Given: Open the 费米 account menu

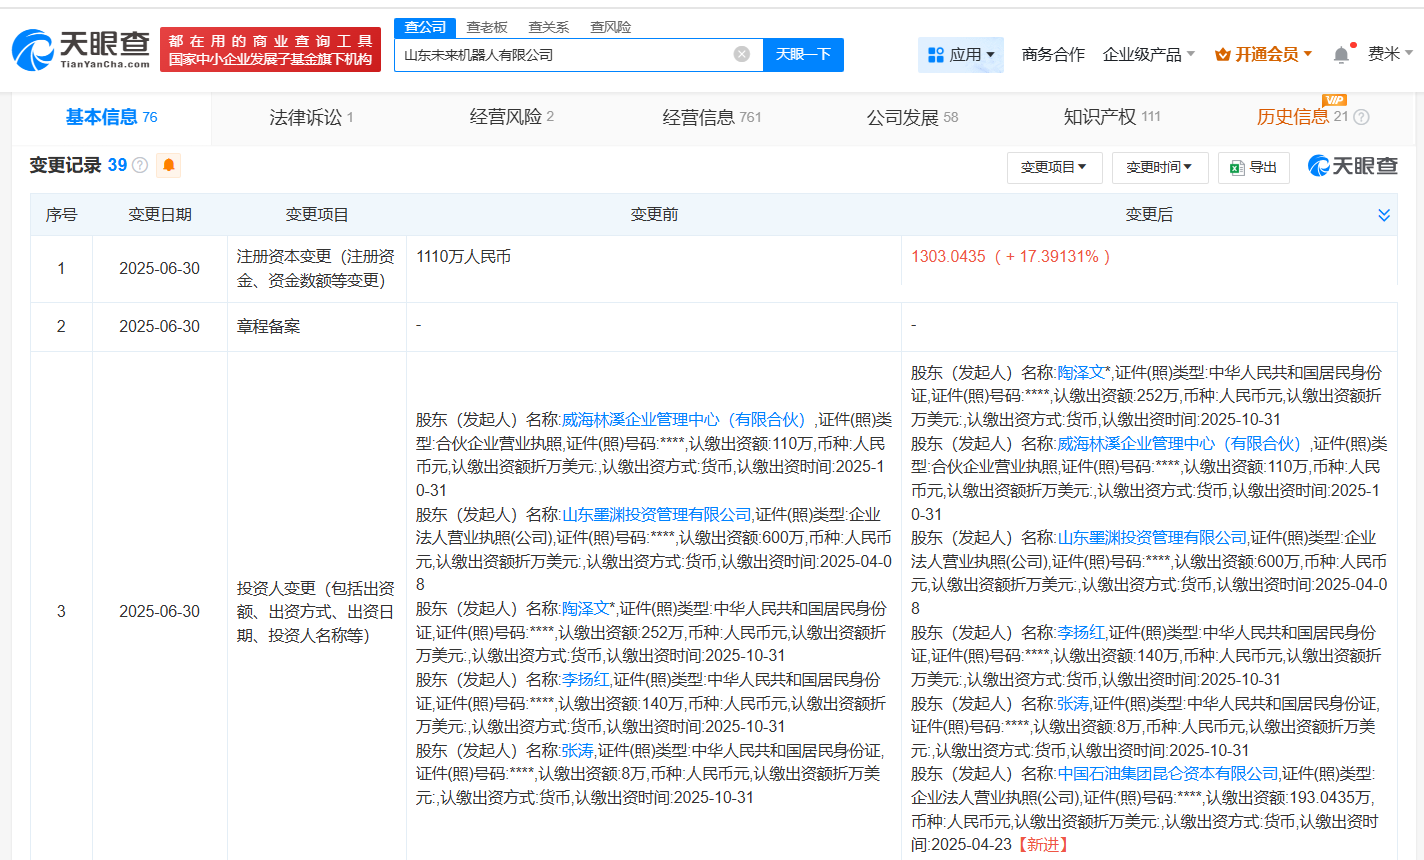Looking at the screenshot, I should tap(1390, 54).
